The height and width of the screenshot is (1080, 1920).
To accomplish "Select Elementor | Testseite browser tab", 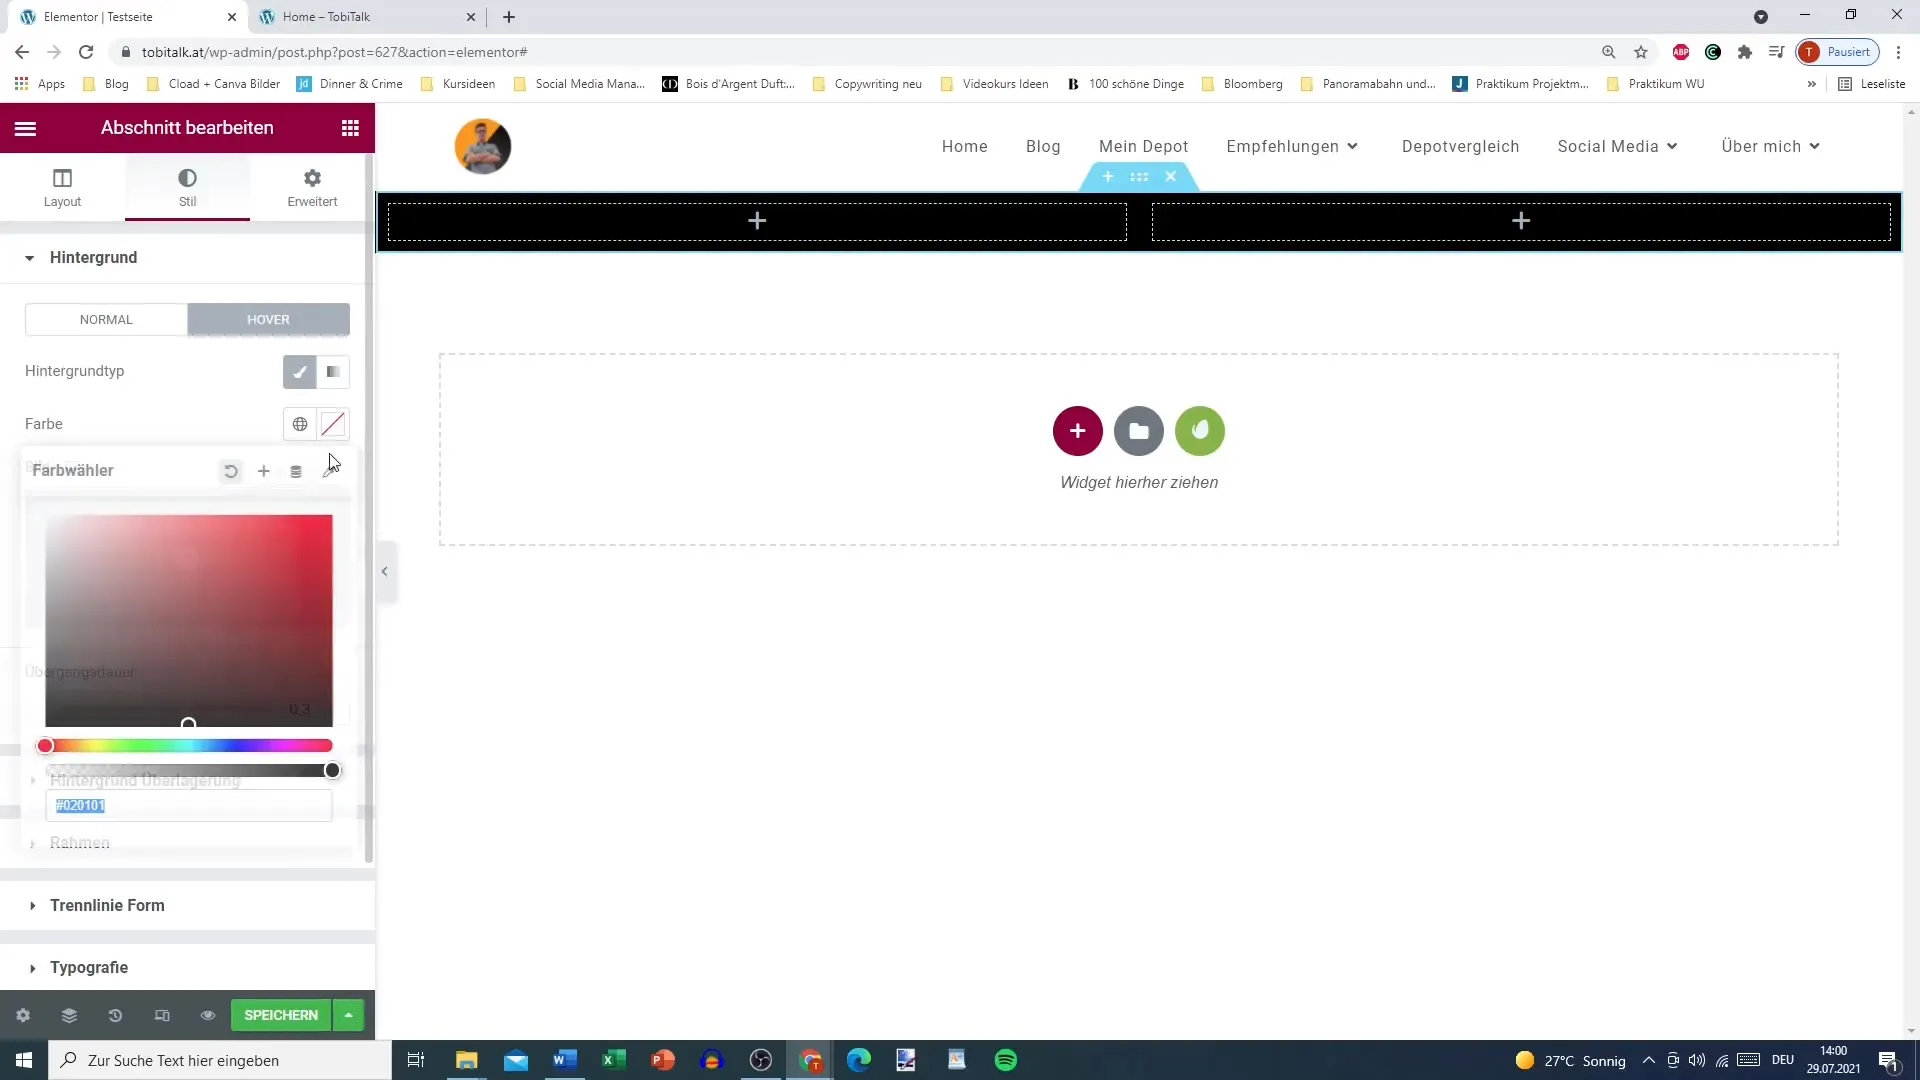I will pyautogui.click(x=125, y=17).
